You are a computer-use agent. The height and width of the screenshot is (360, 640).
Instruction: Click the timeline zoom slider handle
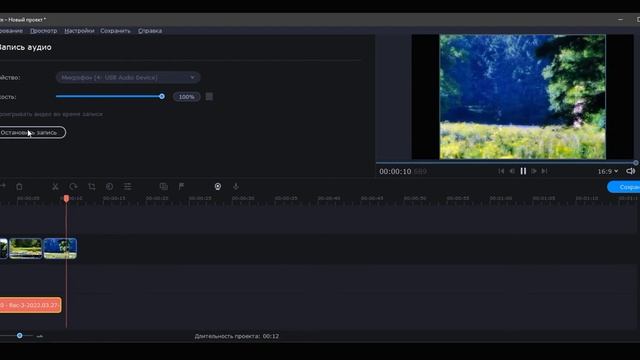pos(20,336)
